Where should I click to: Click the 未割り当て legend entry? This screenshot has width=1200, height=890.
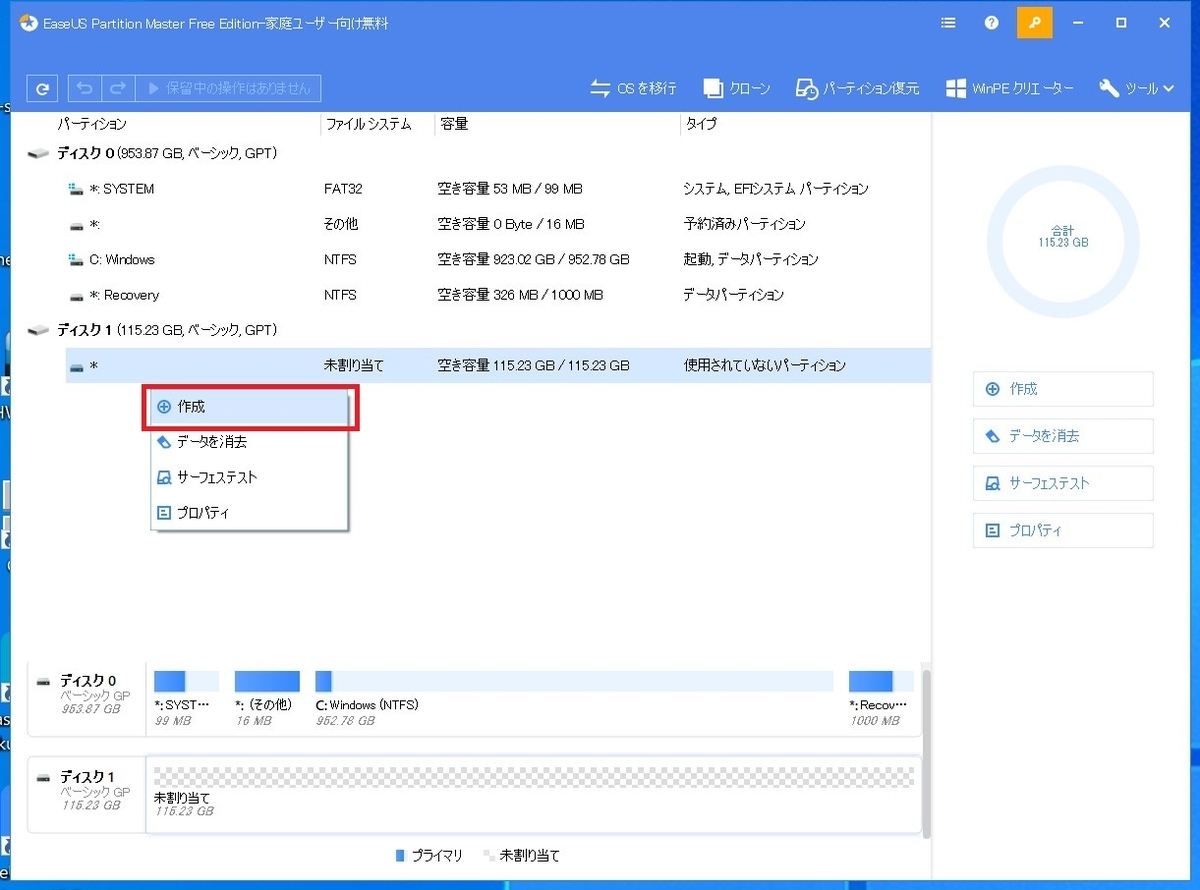tap(521, 856)
